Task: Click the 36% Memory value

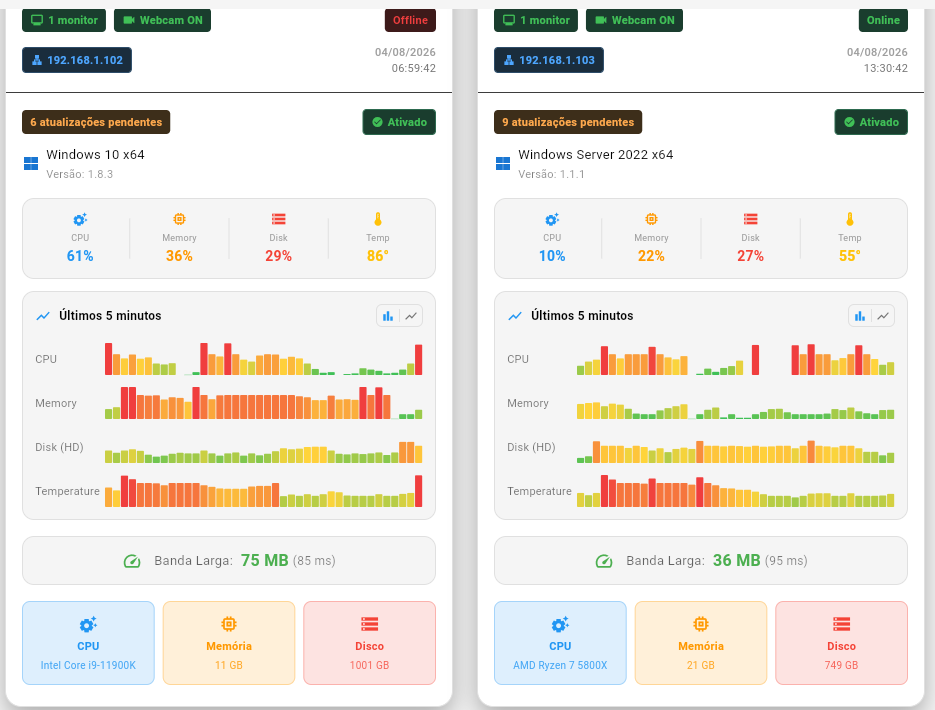Action: pos(179,256)
